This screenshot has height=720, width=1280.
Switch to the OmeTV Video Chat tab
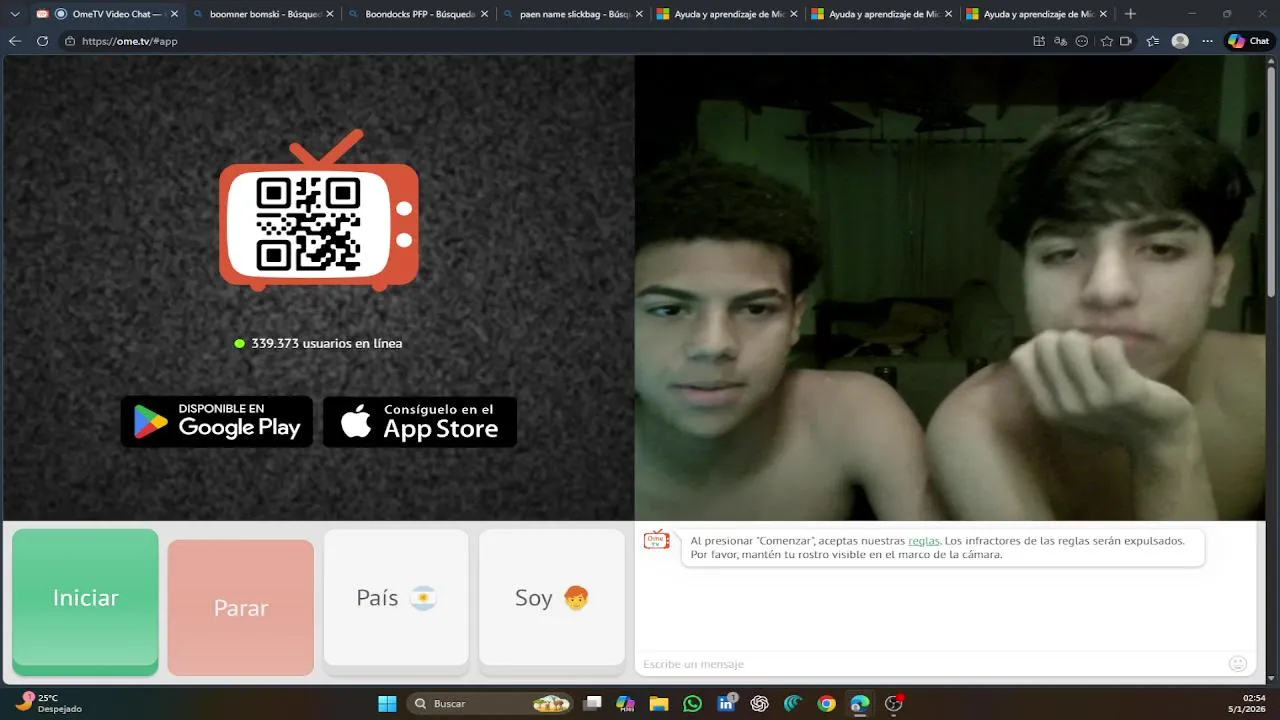tap(106, 14)
